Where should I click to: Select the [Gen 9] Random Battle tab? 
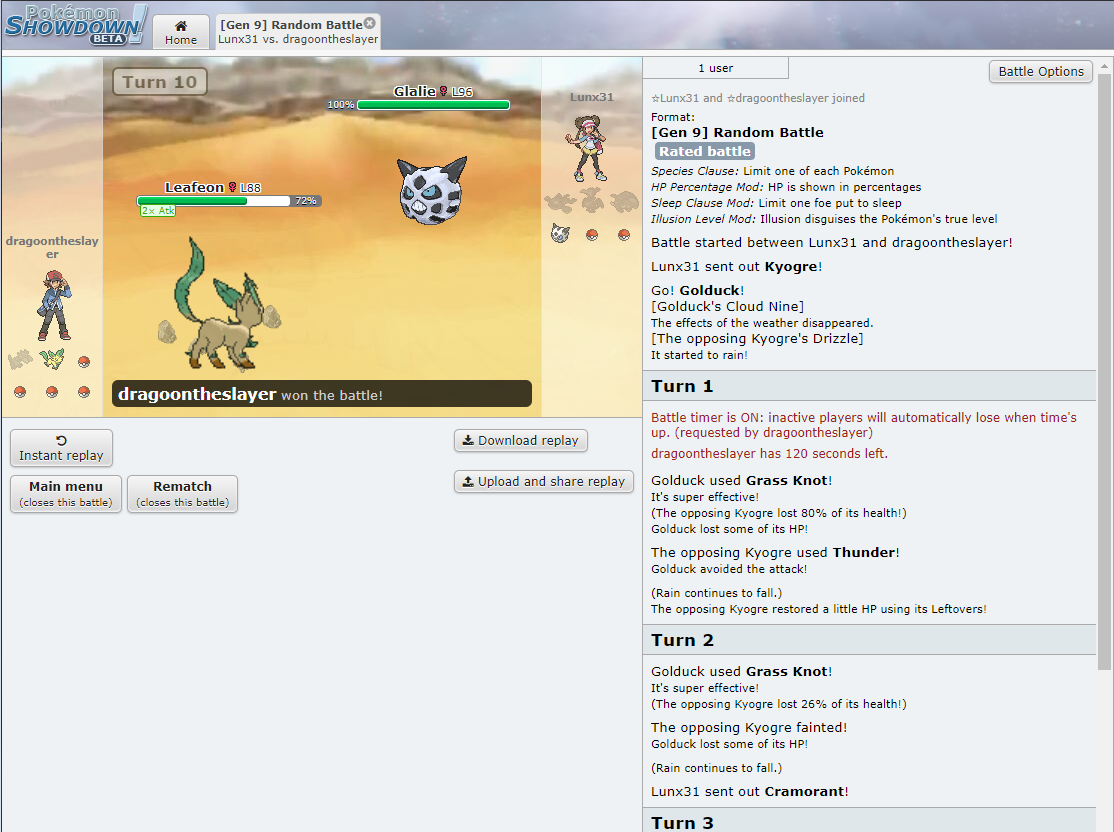point(298,32)
